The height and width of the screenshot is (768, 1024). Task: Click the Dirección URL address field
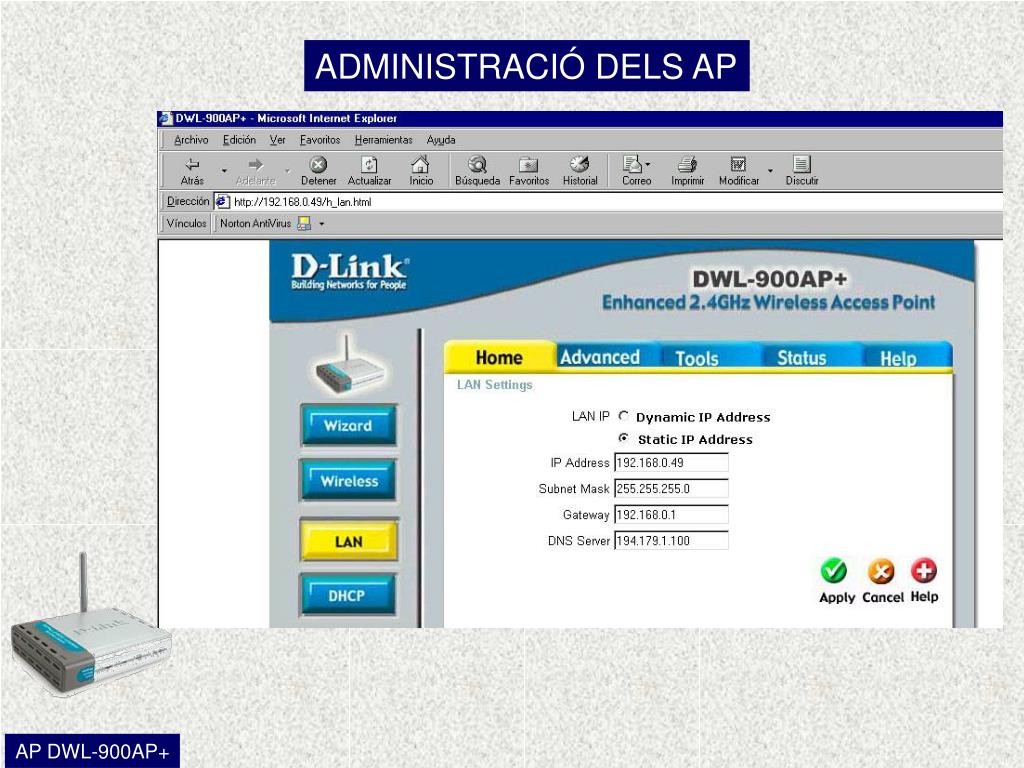[608, 202]
